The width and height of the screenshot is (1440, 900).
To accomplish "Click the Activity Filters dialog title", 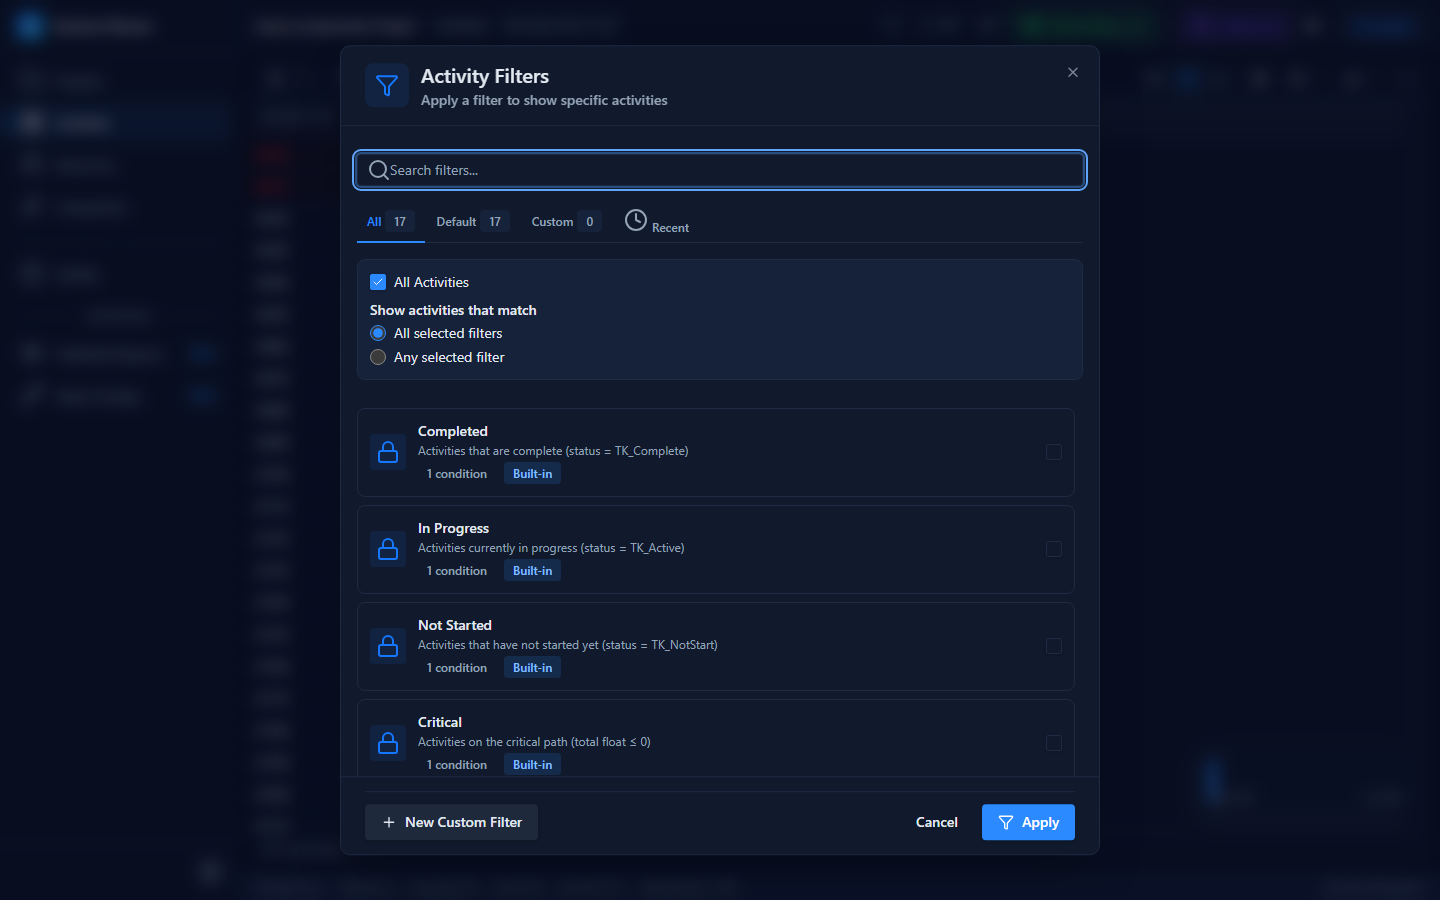I will point(485,76).
